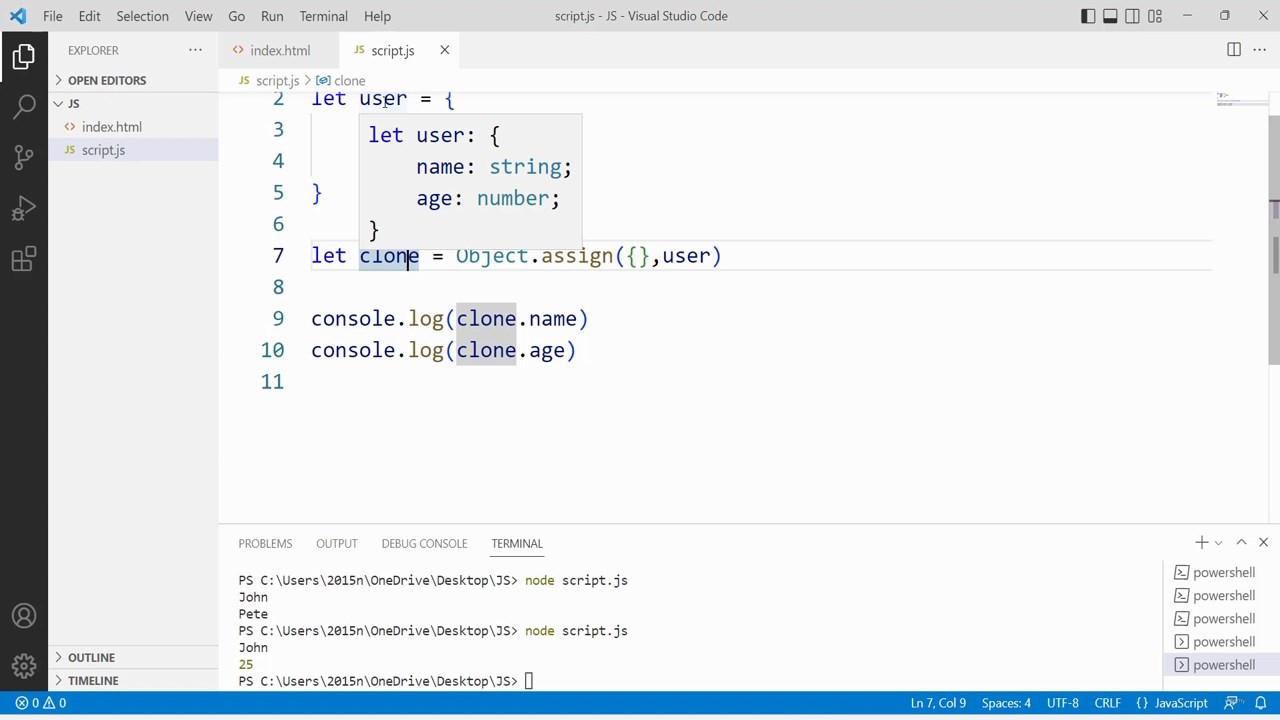This screenshot has width=1280, height=720.
Task: Open the Terminal menu
Action: (323, 16)
